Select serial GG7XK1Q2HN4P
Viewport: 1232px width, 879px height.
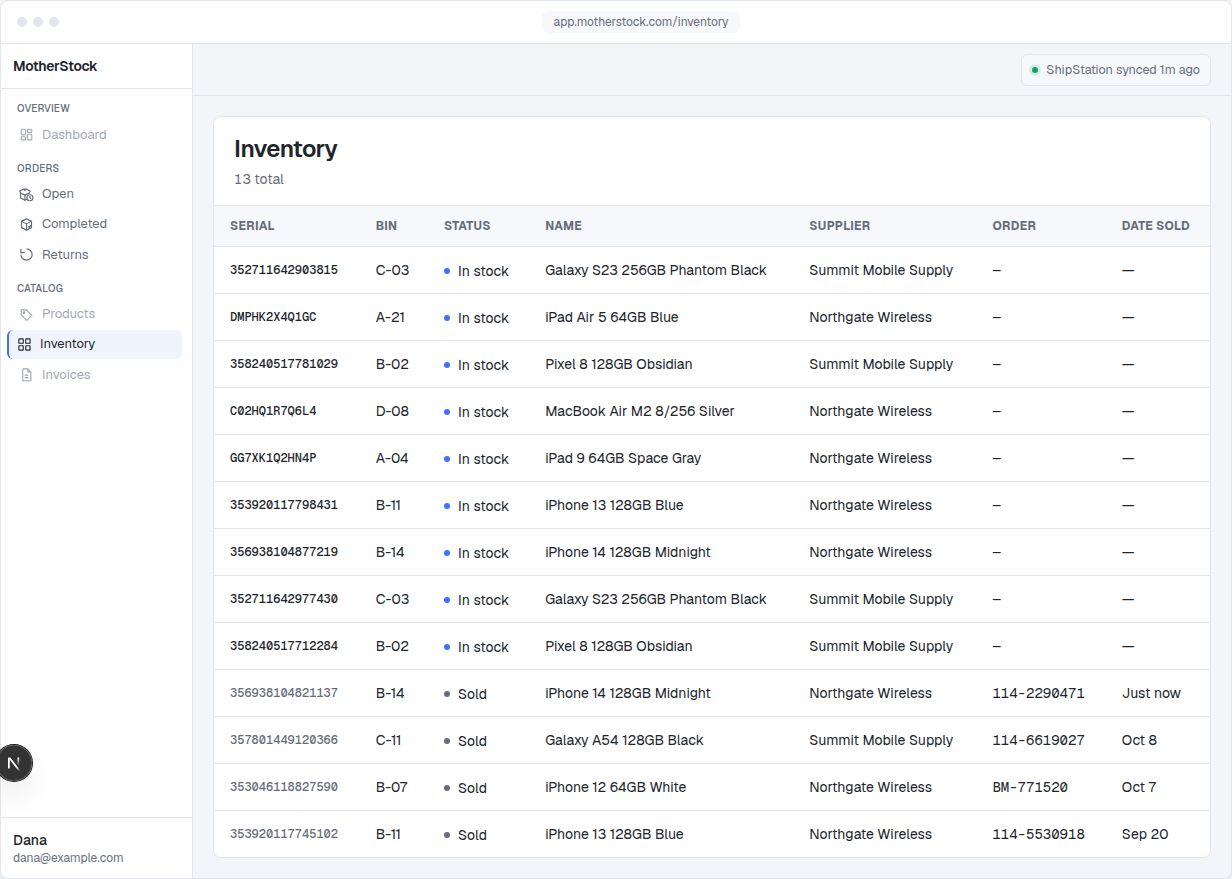coord(273,458)
